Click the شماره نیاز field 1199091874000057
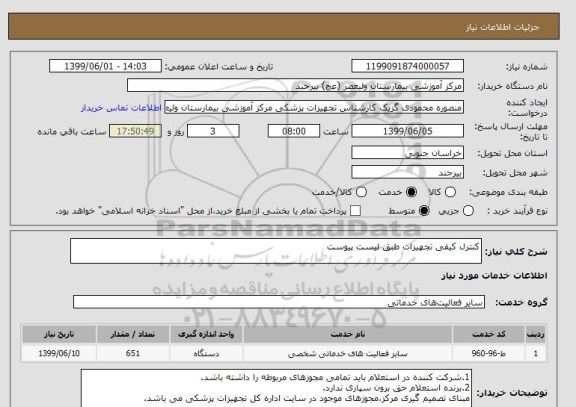The image size is (576, 407). click(x=407, y=66)
